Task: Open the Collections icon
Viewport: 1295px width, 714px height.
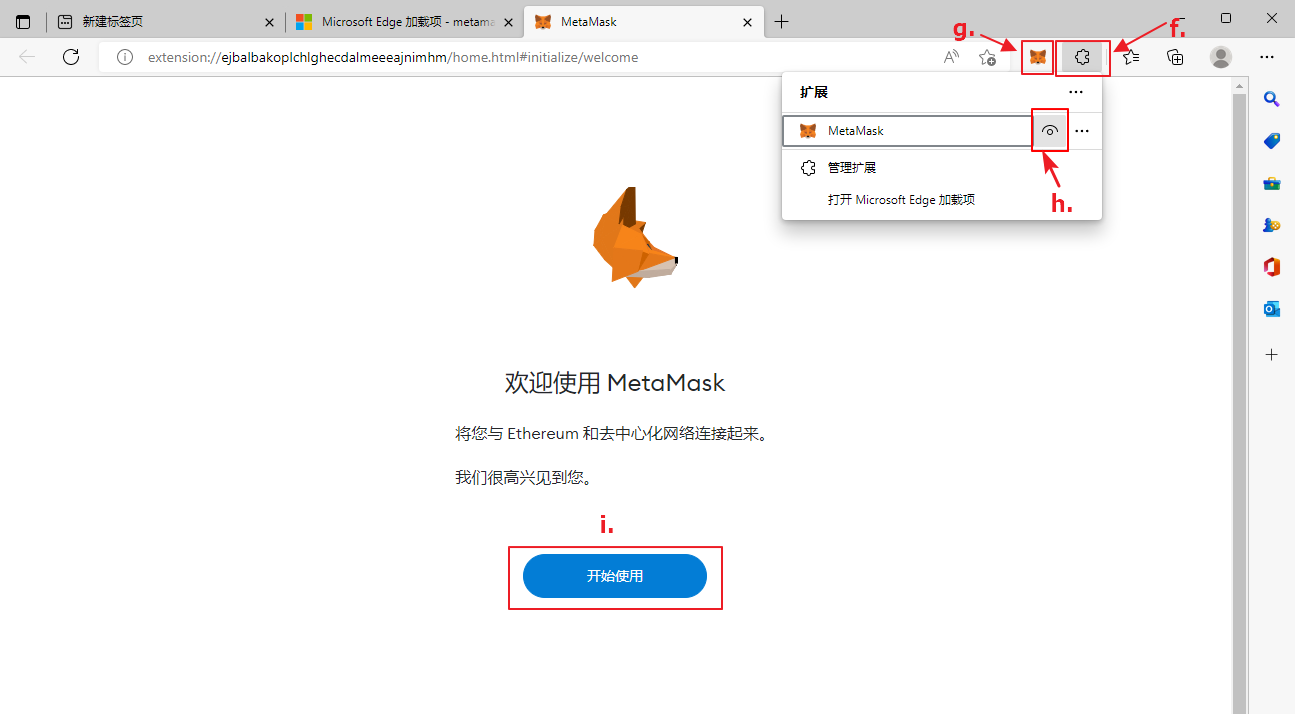Action: [x=1176, y=57]
